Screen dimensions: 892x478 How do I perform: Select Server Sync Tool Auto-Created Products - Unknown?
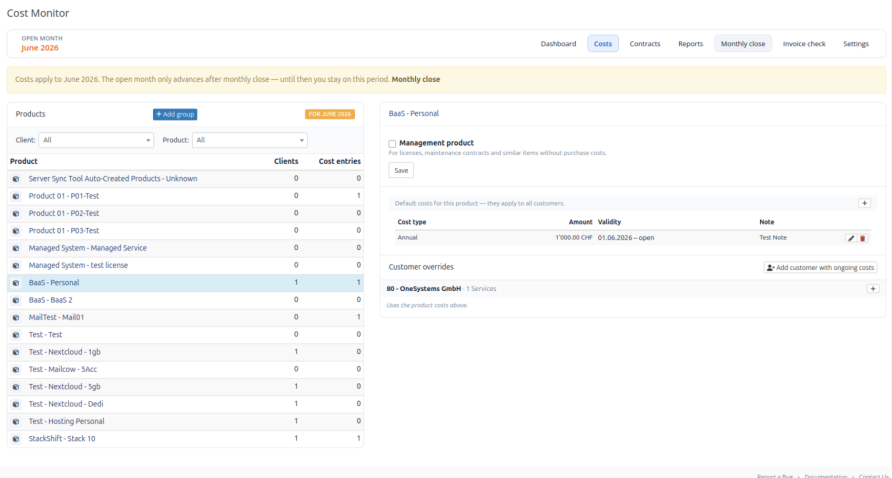185,179
